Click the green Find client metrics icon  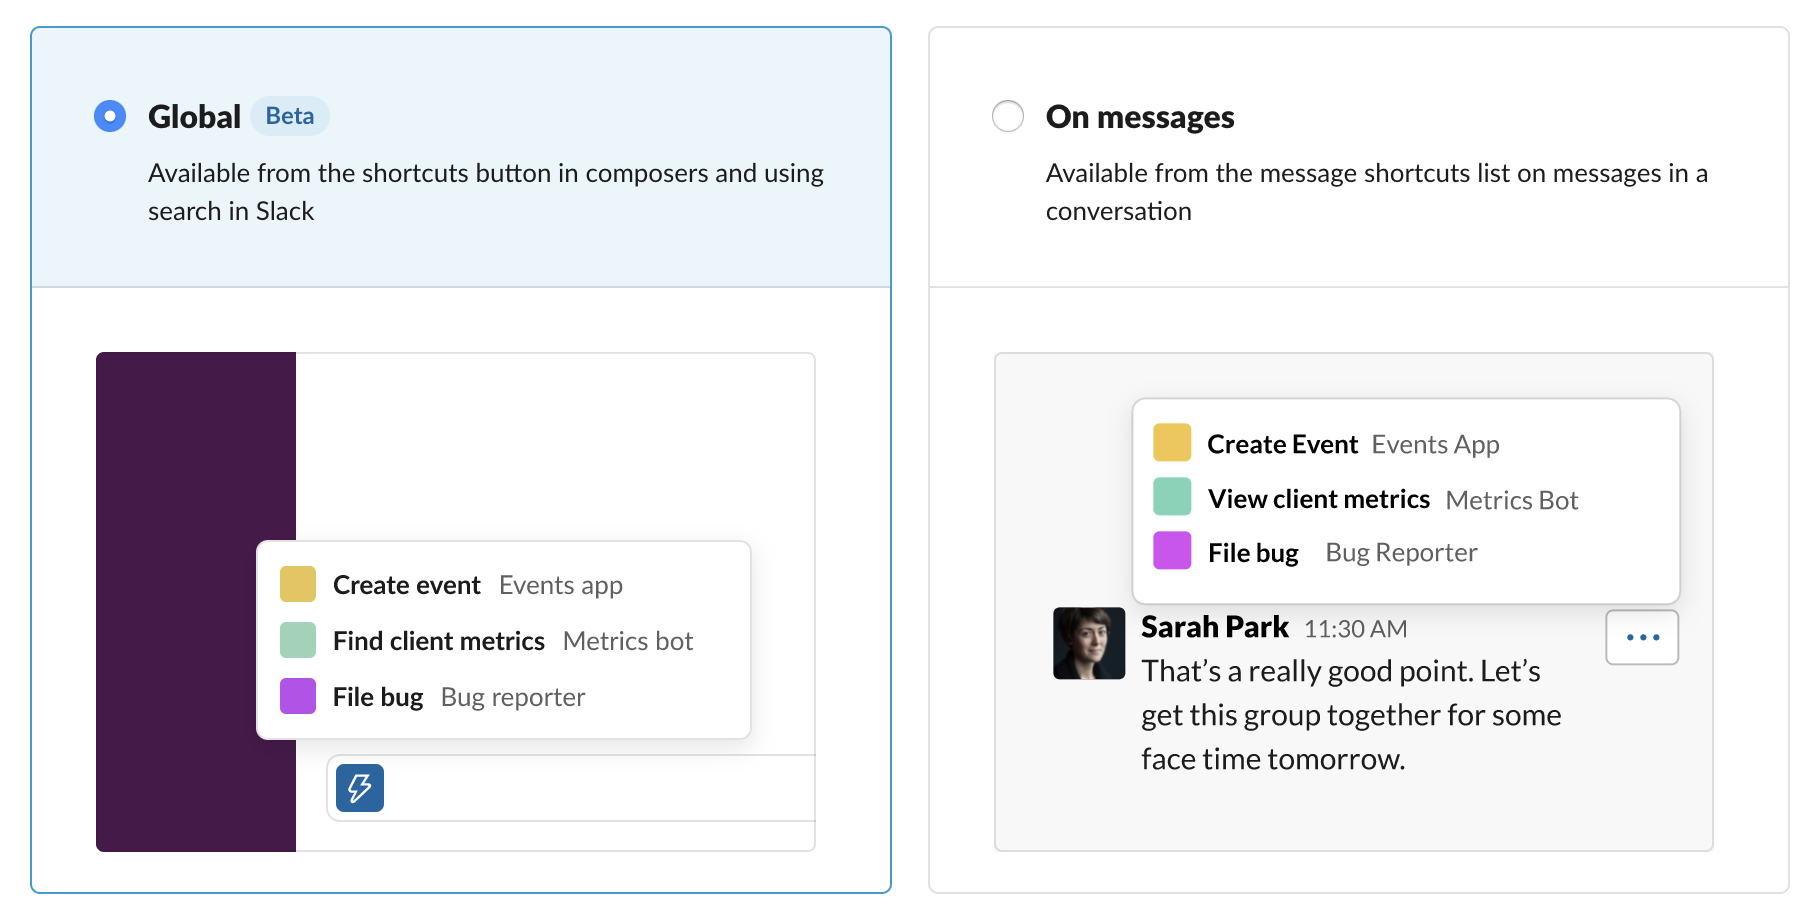[298, 640]
